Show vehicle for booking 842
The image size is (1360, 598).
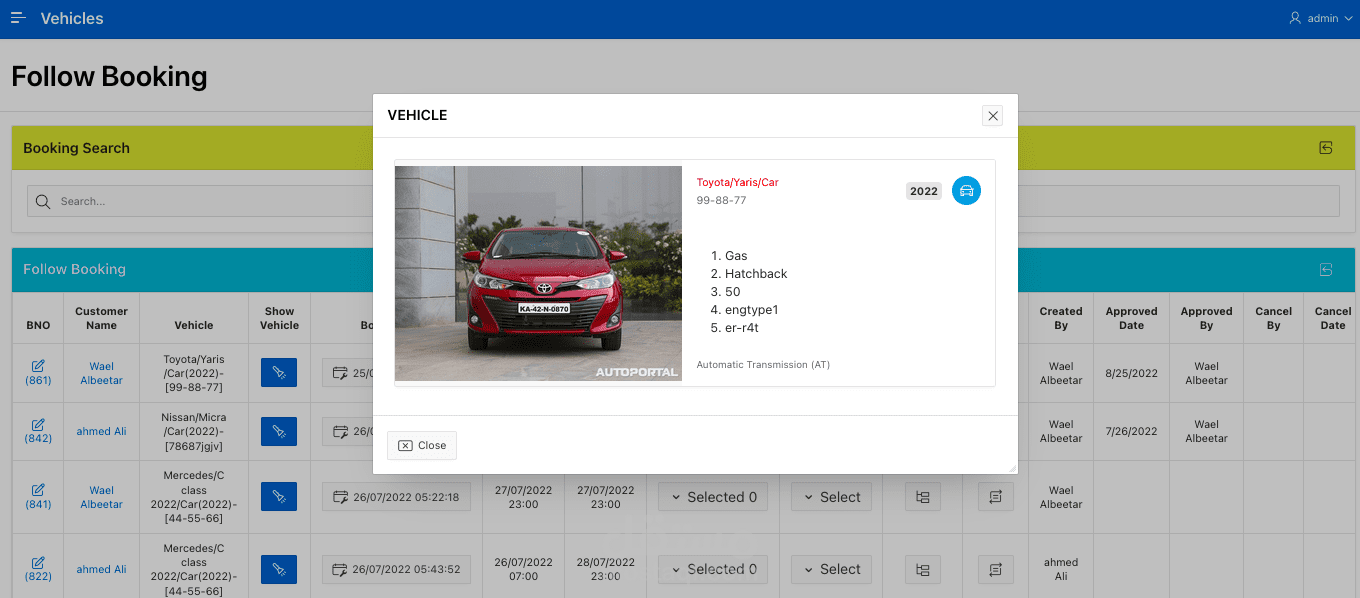(279, 431)
